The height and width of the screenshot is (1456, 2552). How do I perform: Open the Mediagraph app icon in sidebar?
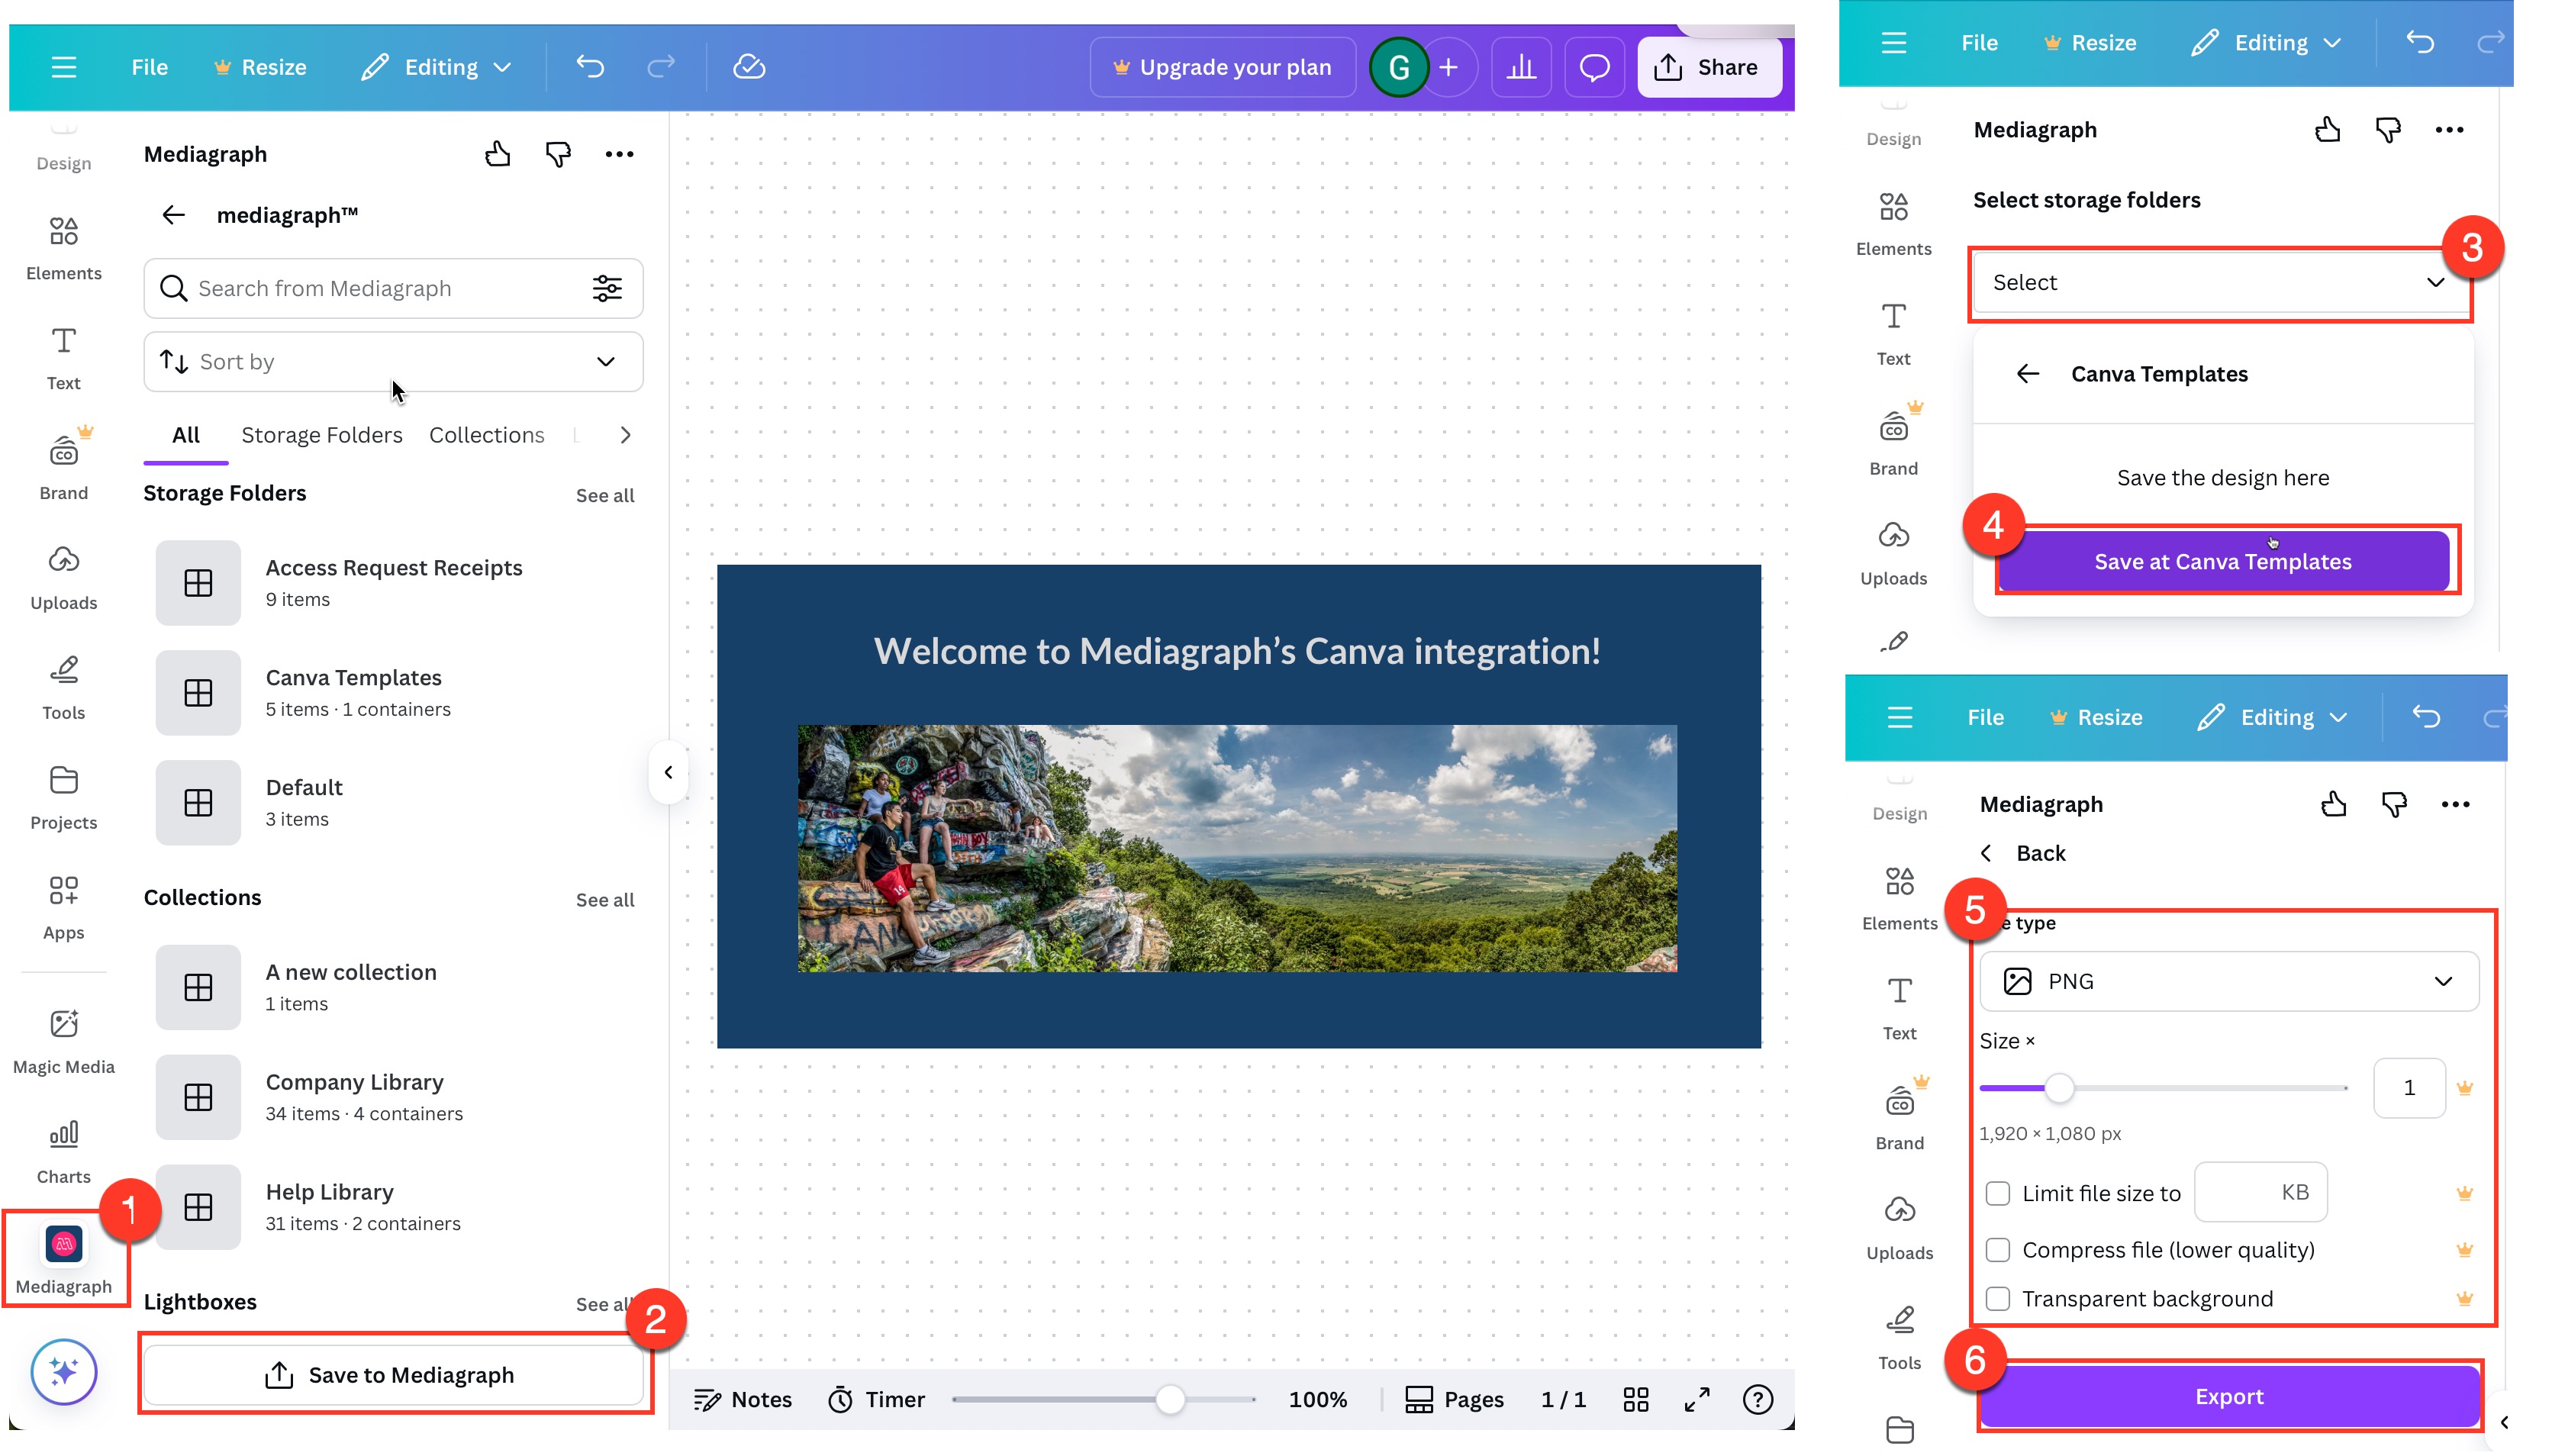(x=63, y=1245)
